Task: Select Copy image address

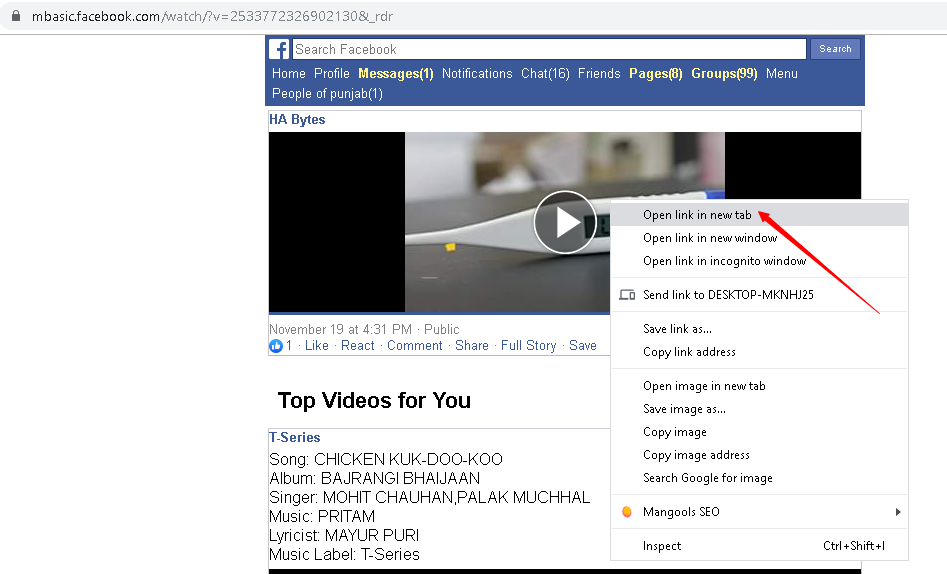Action: [x=759, y=454]
